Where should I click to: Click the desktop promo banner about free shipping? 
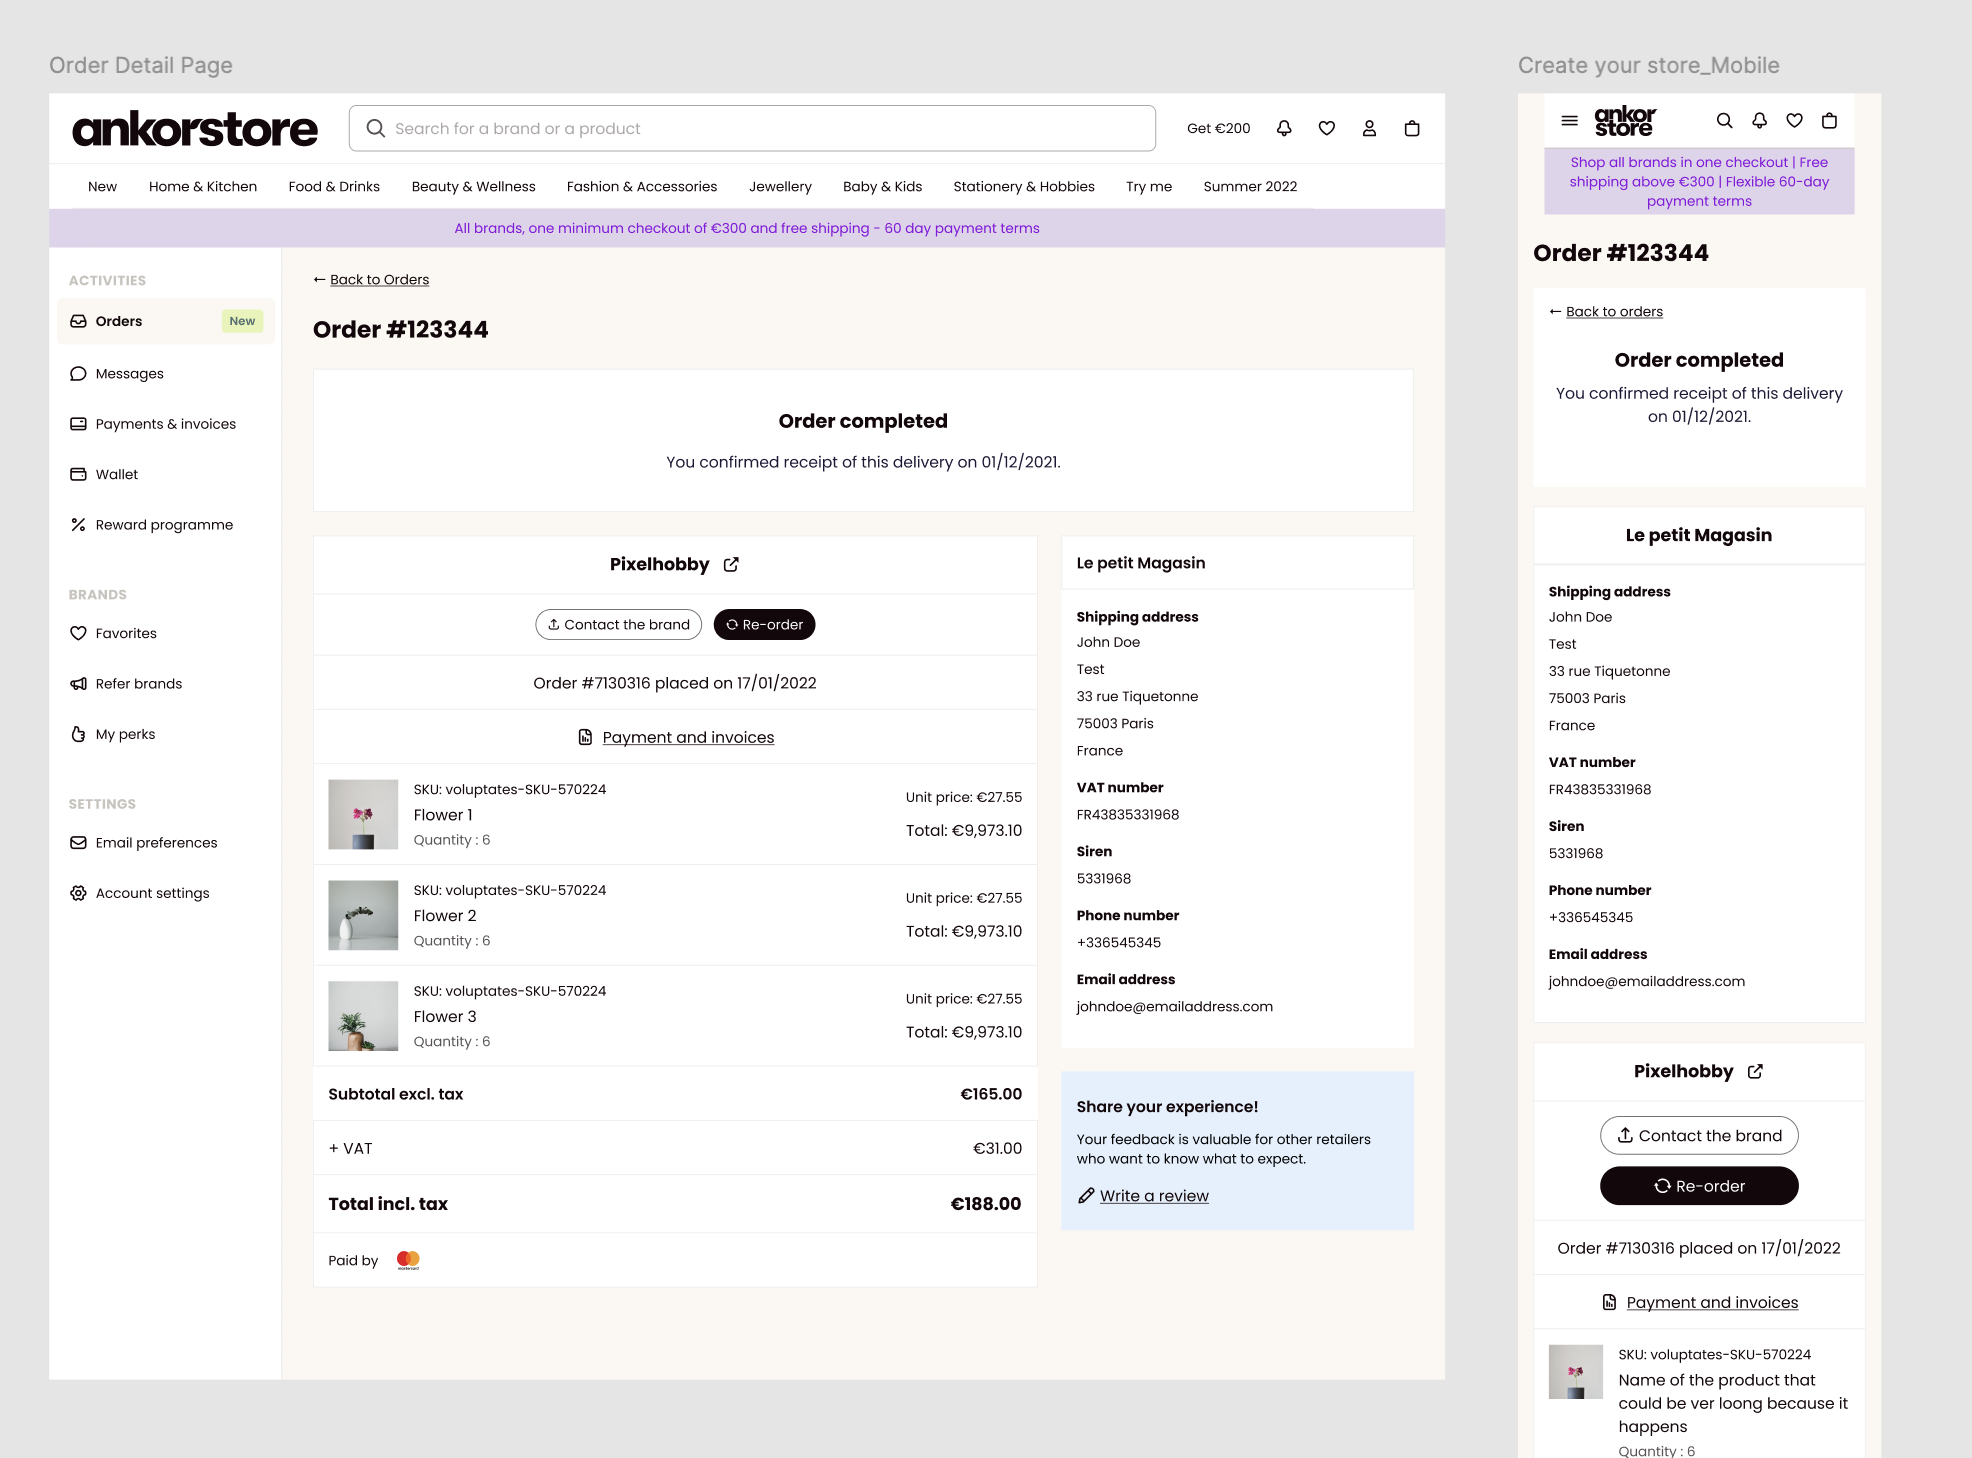point(747,228)
